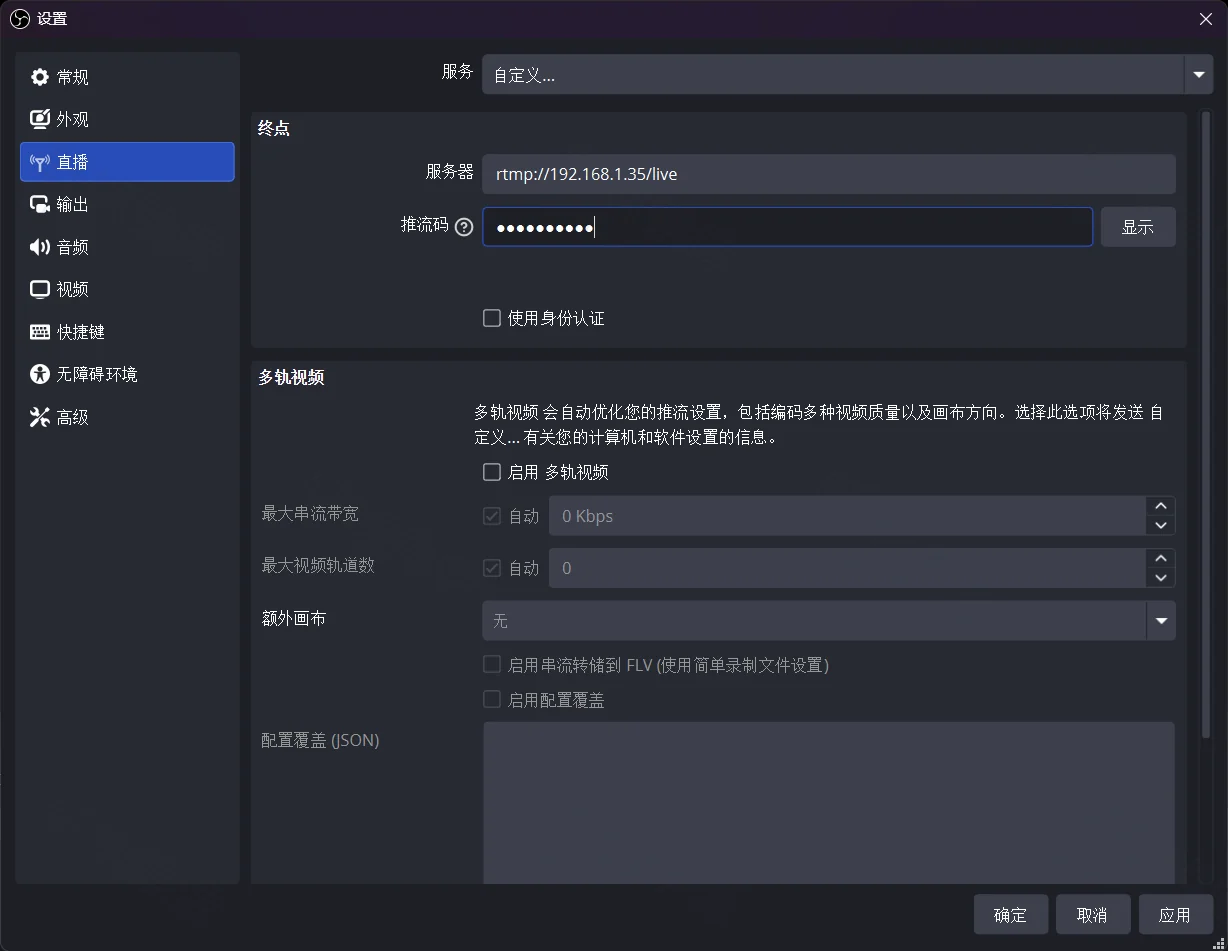
Task: Open the 常规 settings tab
Action: pyautogui.click(x=127, y=77)
